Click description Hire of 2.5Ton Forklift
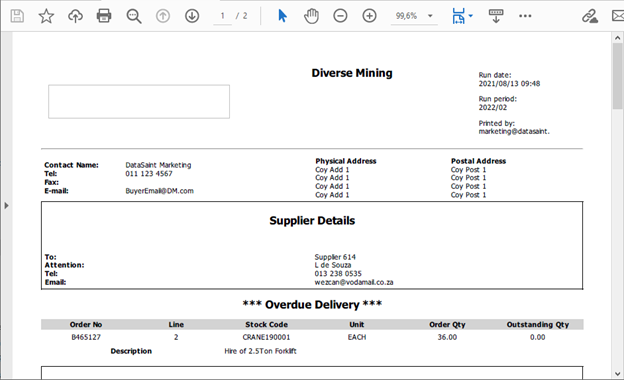 260,351
